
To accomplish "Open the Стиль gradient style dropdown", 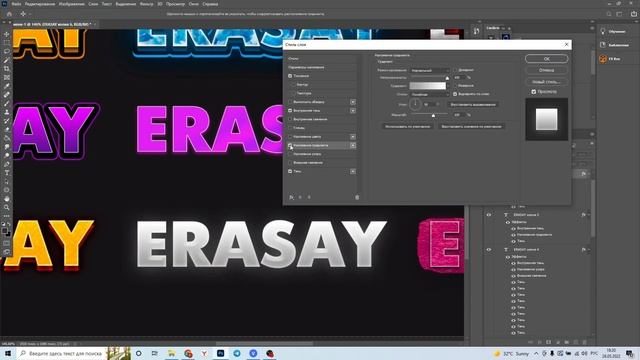I will pyautogui.click(x=430, y=94).
